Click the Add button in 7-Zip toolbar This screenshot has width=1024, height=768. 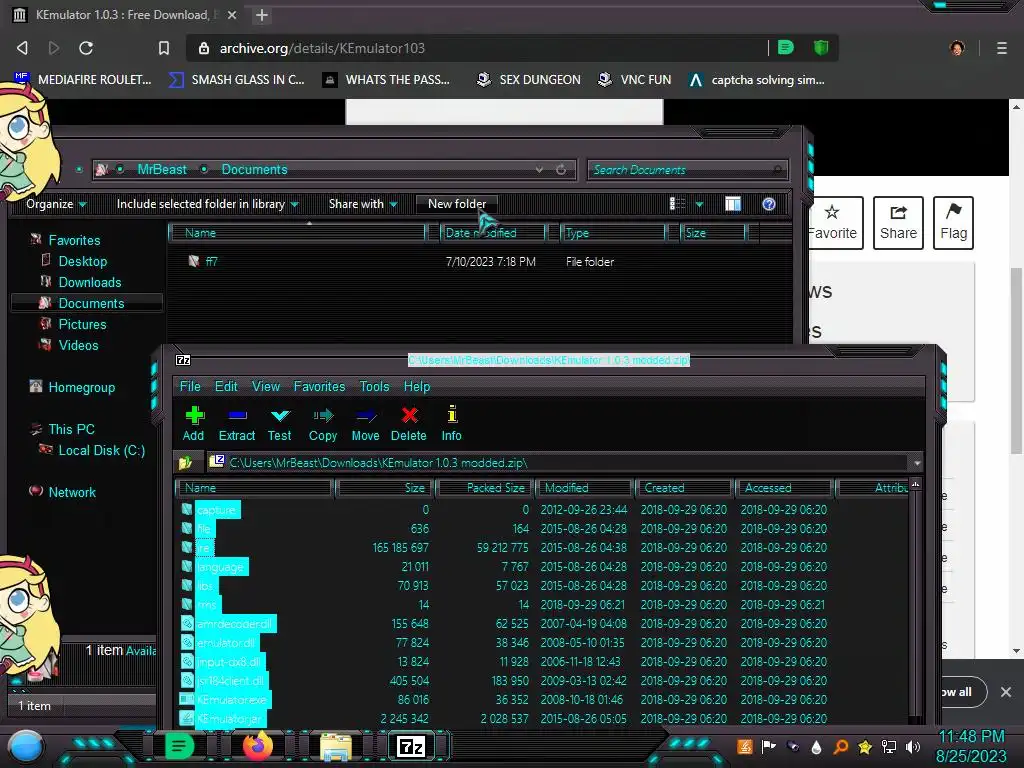point(193,424)
